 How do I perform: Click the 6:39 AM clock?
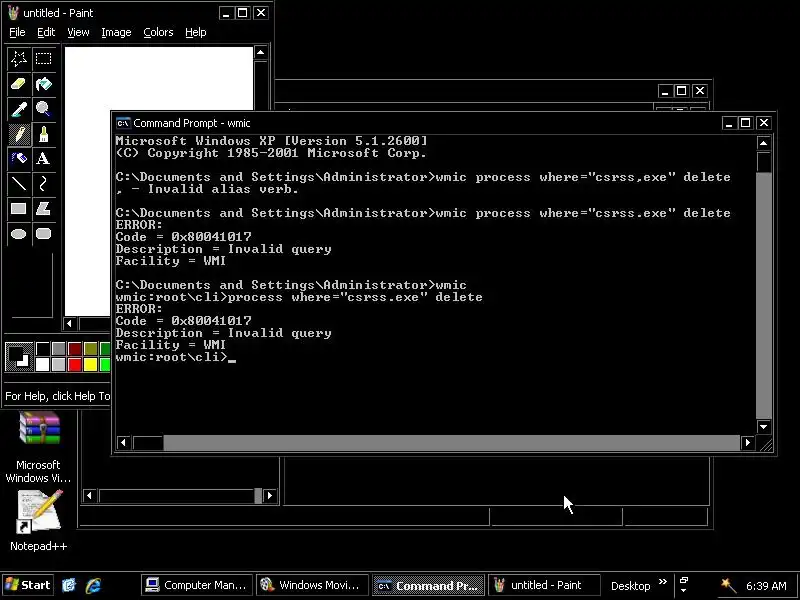coord(766,586)
